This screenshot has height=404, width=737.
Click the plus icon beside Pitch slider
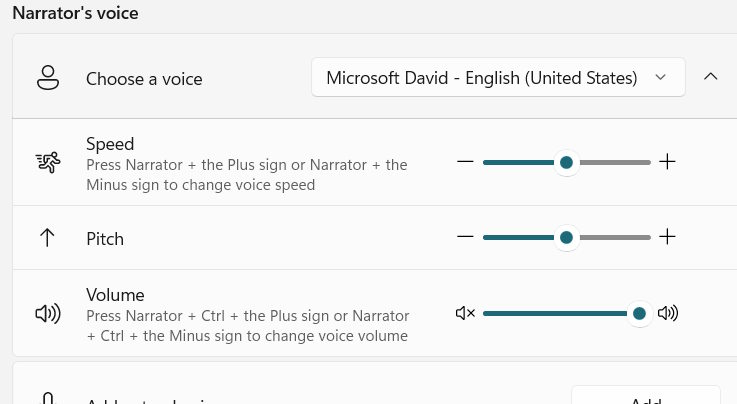[668, 237]
